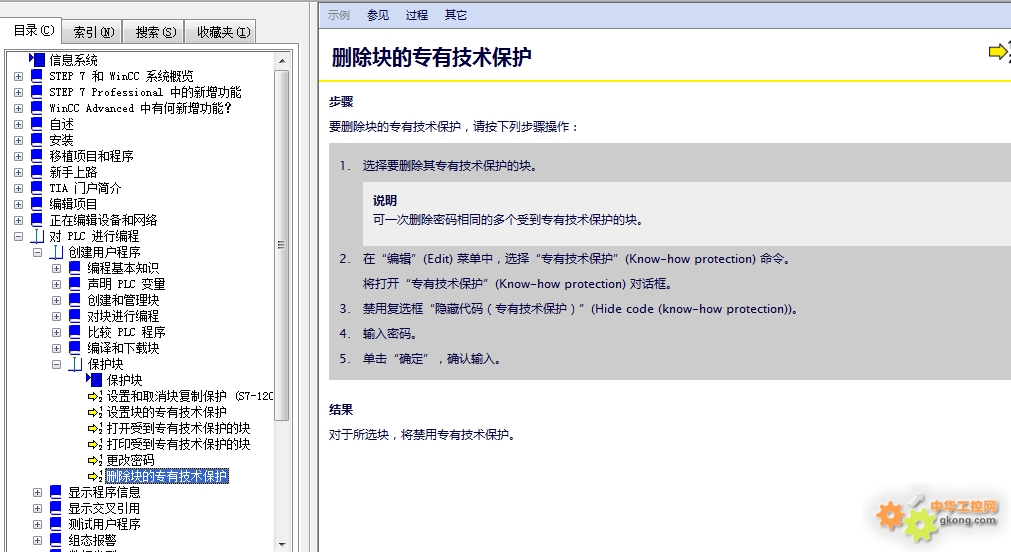Expand the STEP 7 和 WinCC 系统概览 node
Screen dimensions: 1011x552
18,76
